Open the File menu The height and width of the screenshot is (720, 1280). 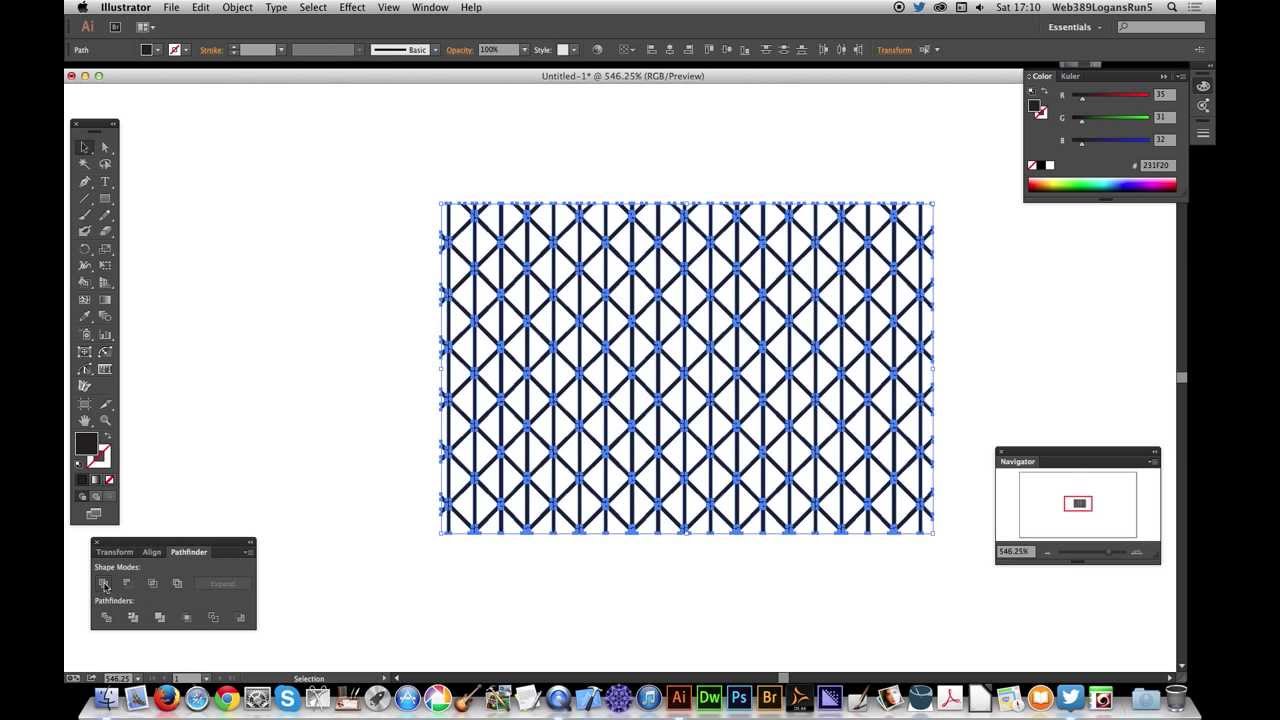[x=171, y=7]
